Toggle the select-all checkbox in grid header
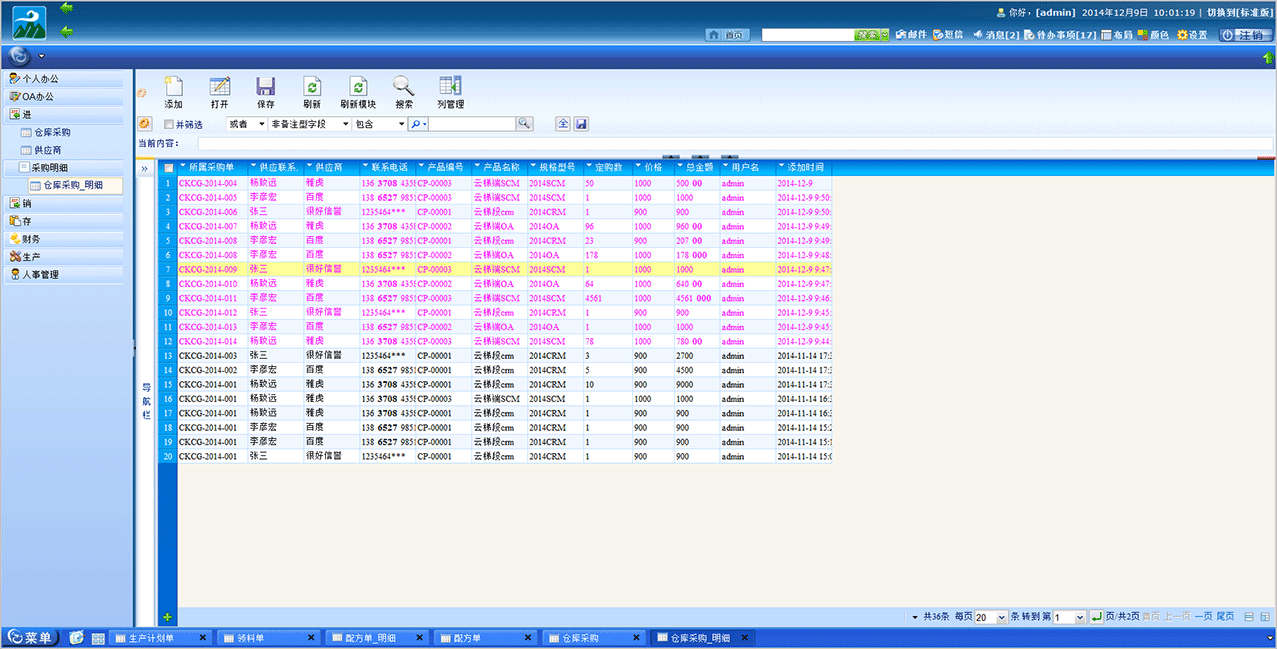 pos(169,168)
